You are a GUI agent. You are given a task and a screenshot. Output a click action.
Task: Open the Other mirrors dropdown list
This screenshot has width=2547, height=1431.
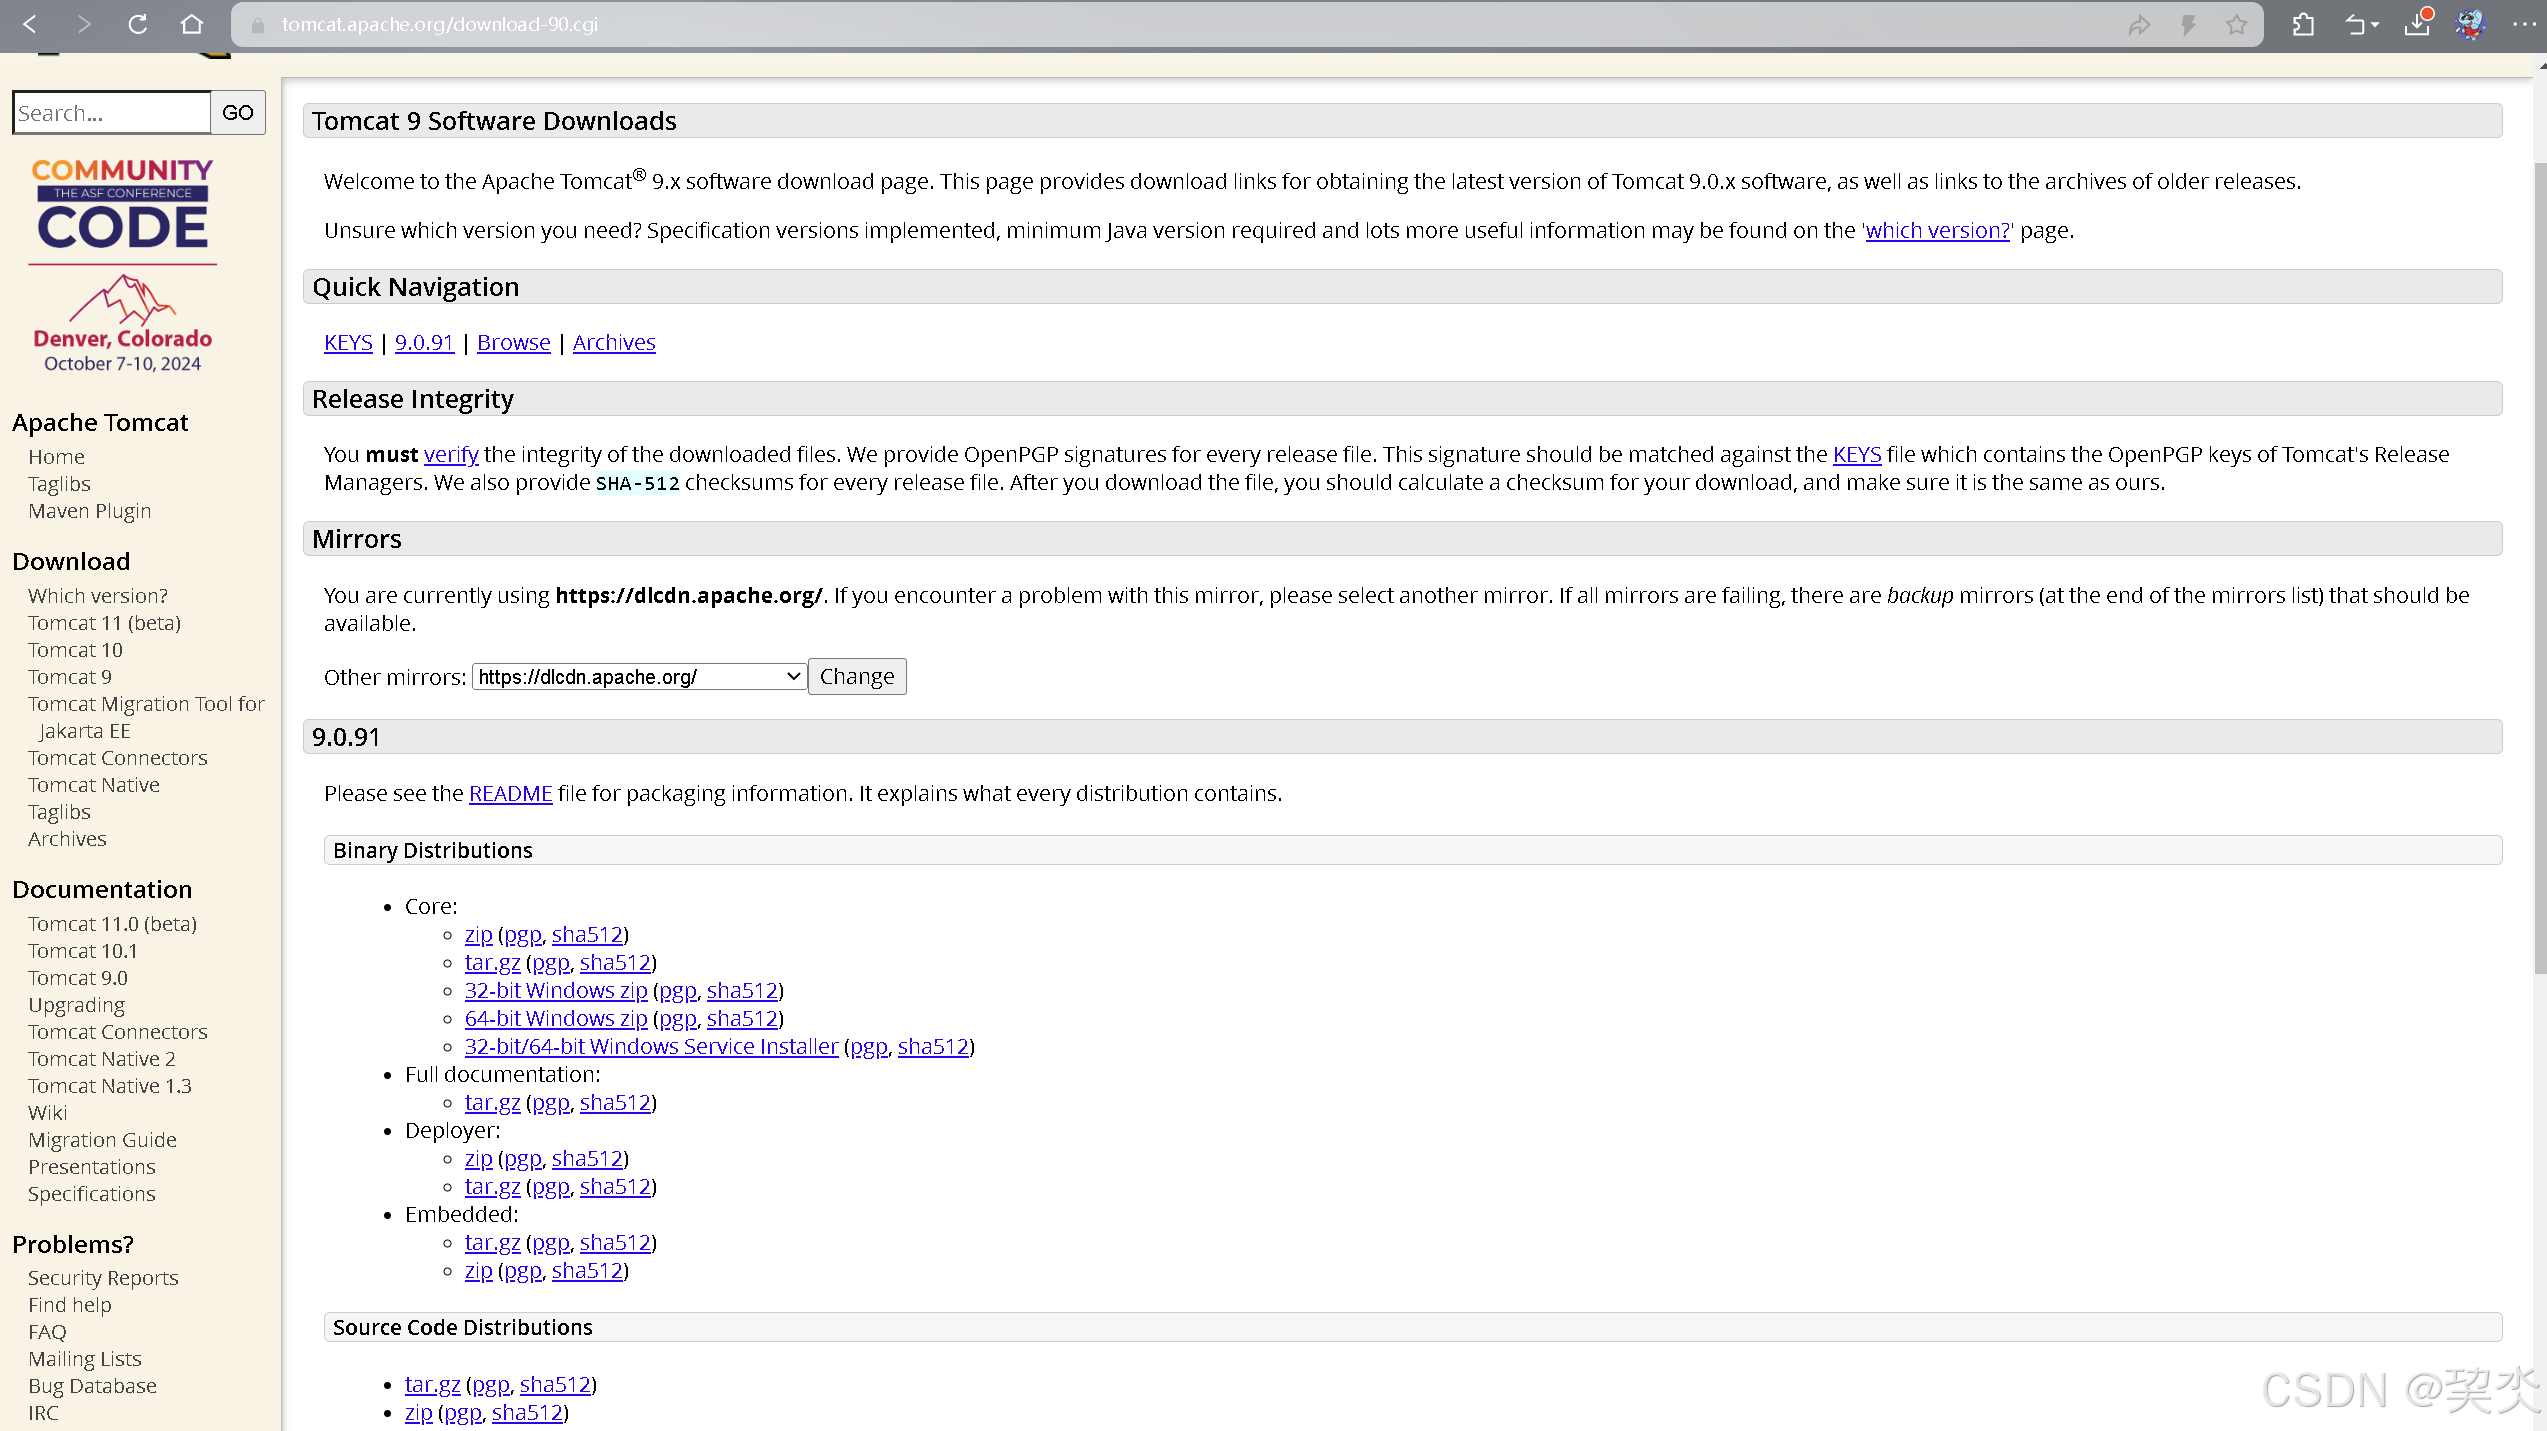(x=639, y=677)
